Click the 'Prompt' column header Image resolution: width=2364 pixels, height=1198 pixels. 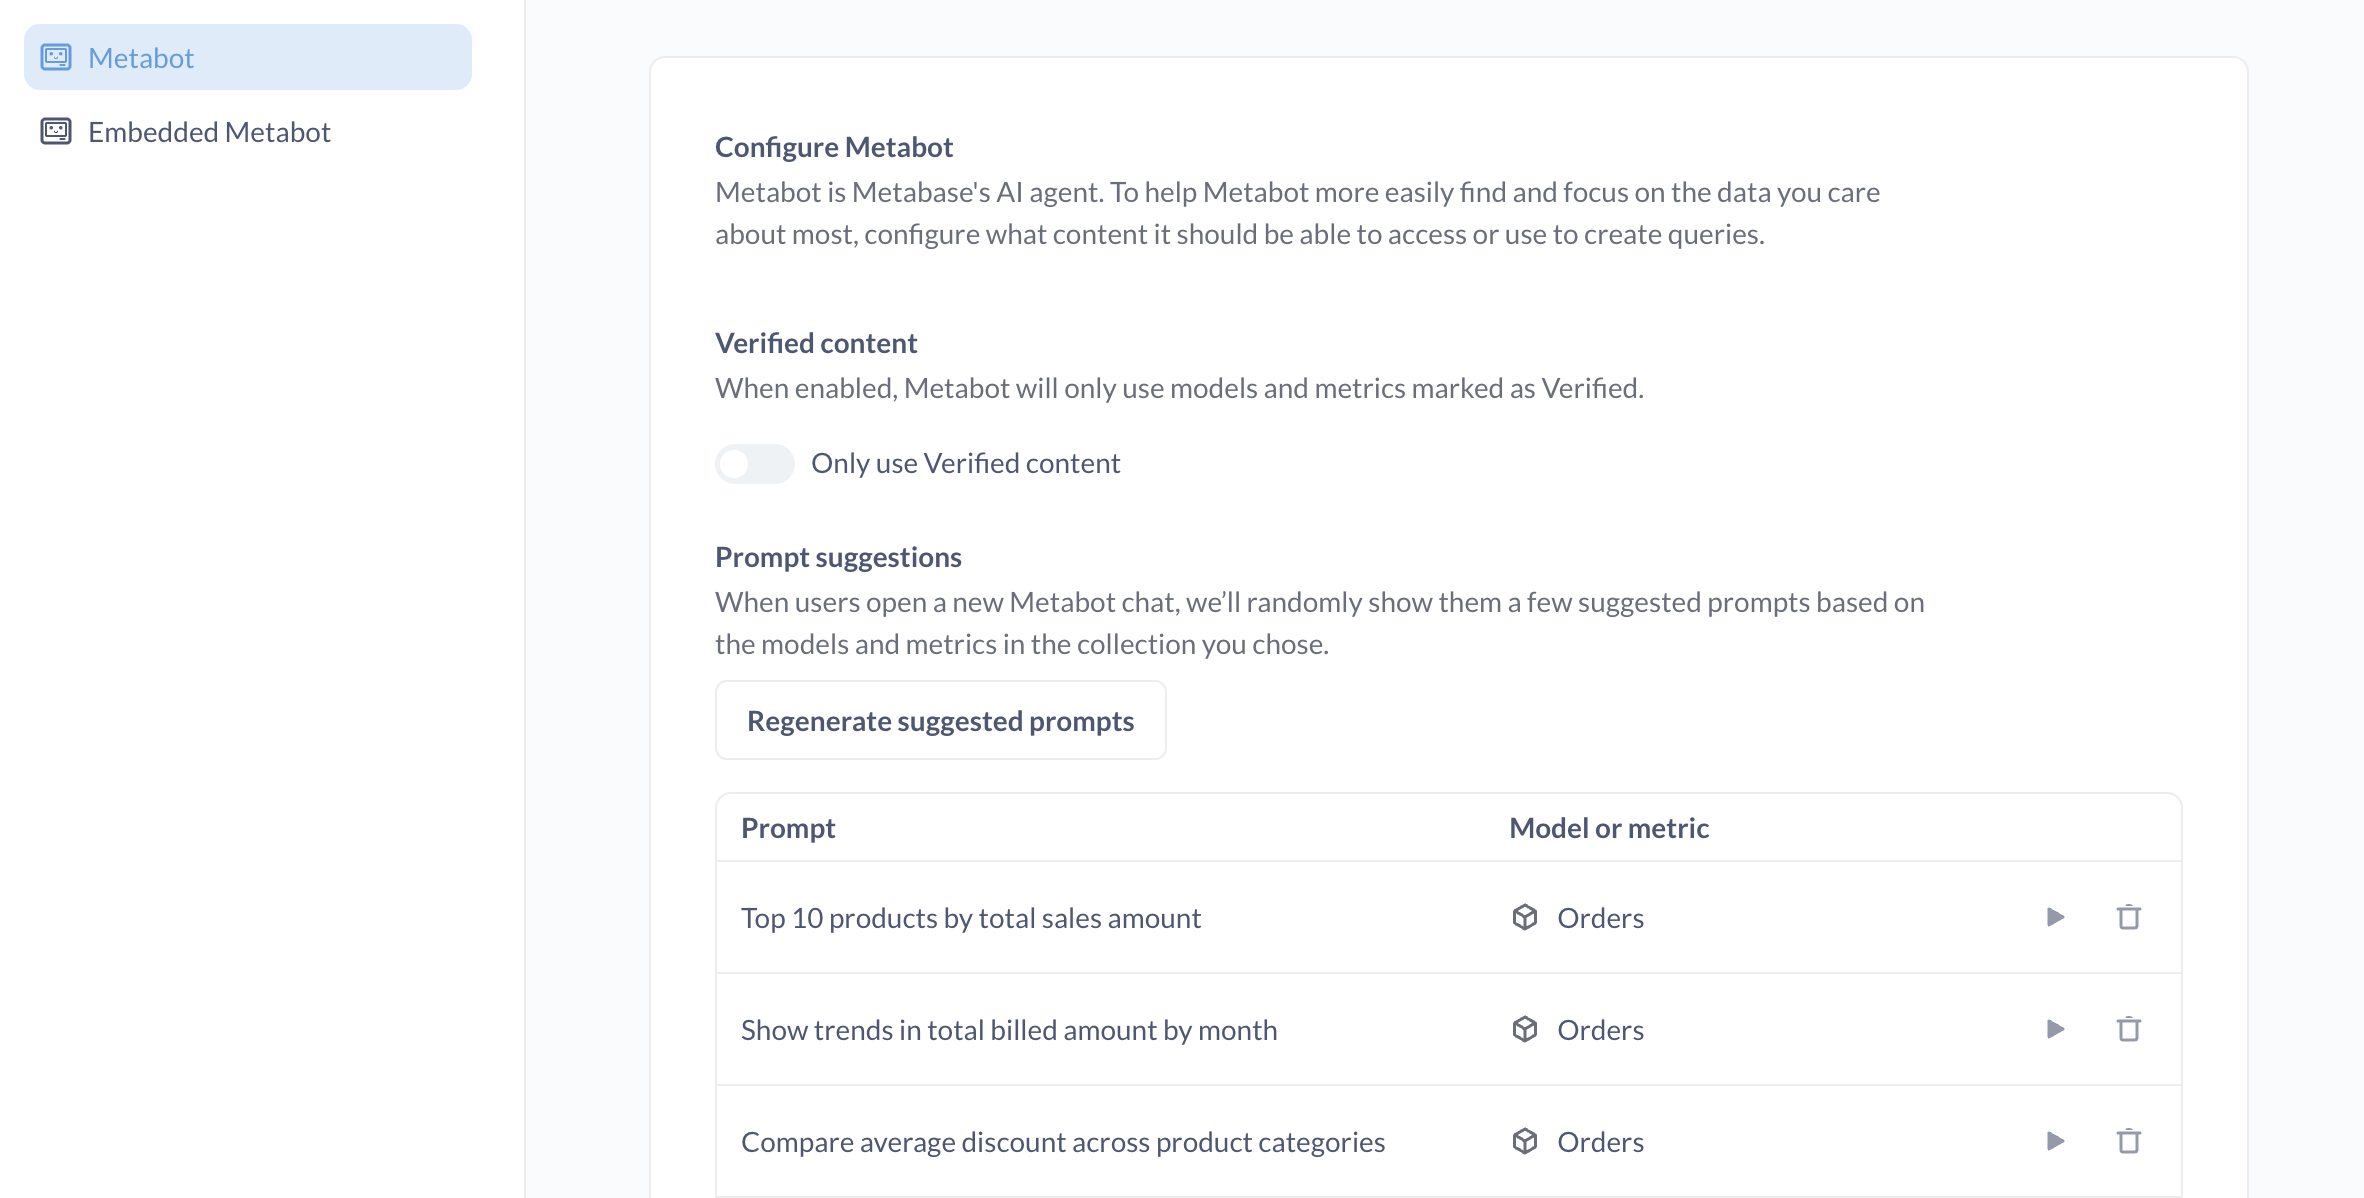pyautogui.click(x=788, y=828)
